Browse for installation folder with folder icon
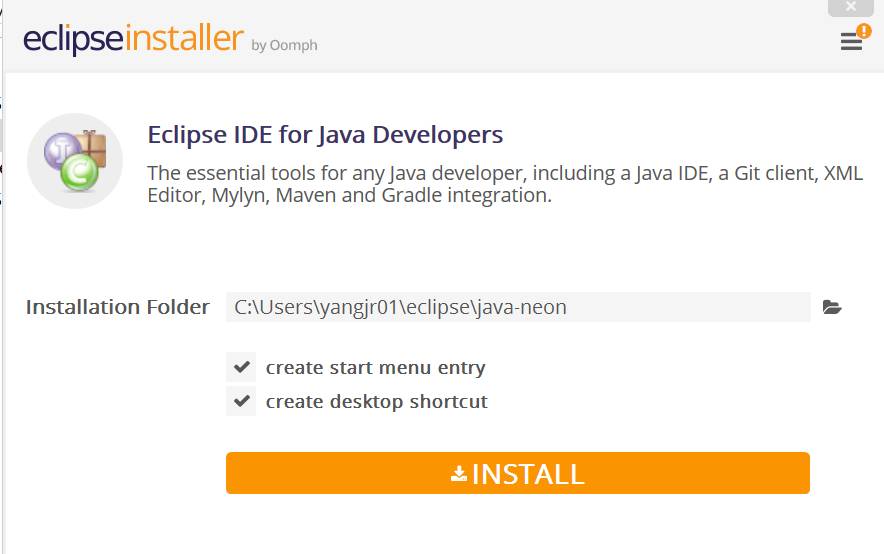The width and height of the screenshot is (884, 554). point(831,307)
